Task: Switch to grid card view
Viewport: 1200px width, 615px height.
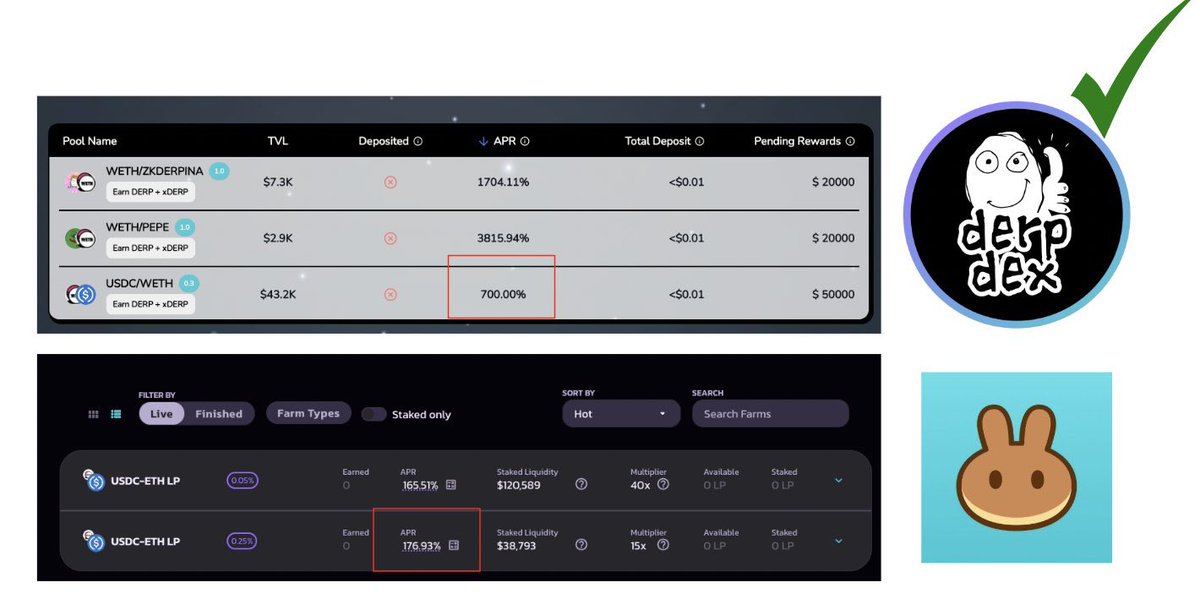Action: point(94,414)
